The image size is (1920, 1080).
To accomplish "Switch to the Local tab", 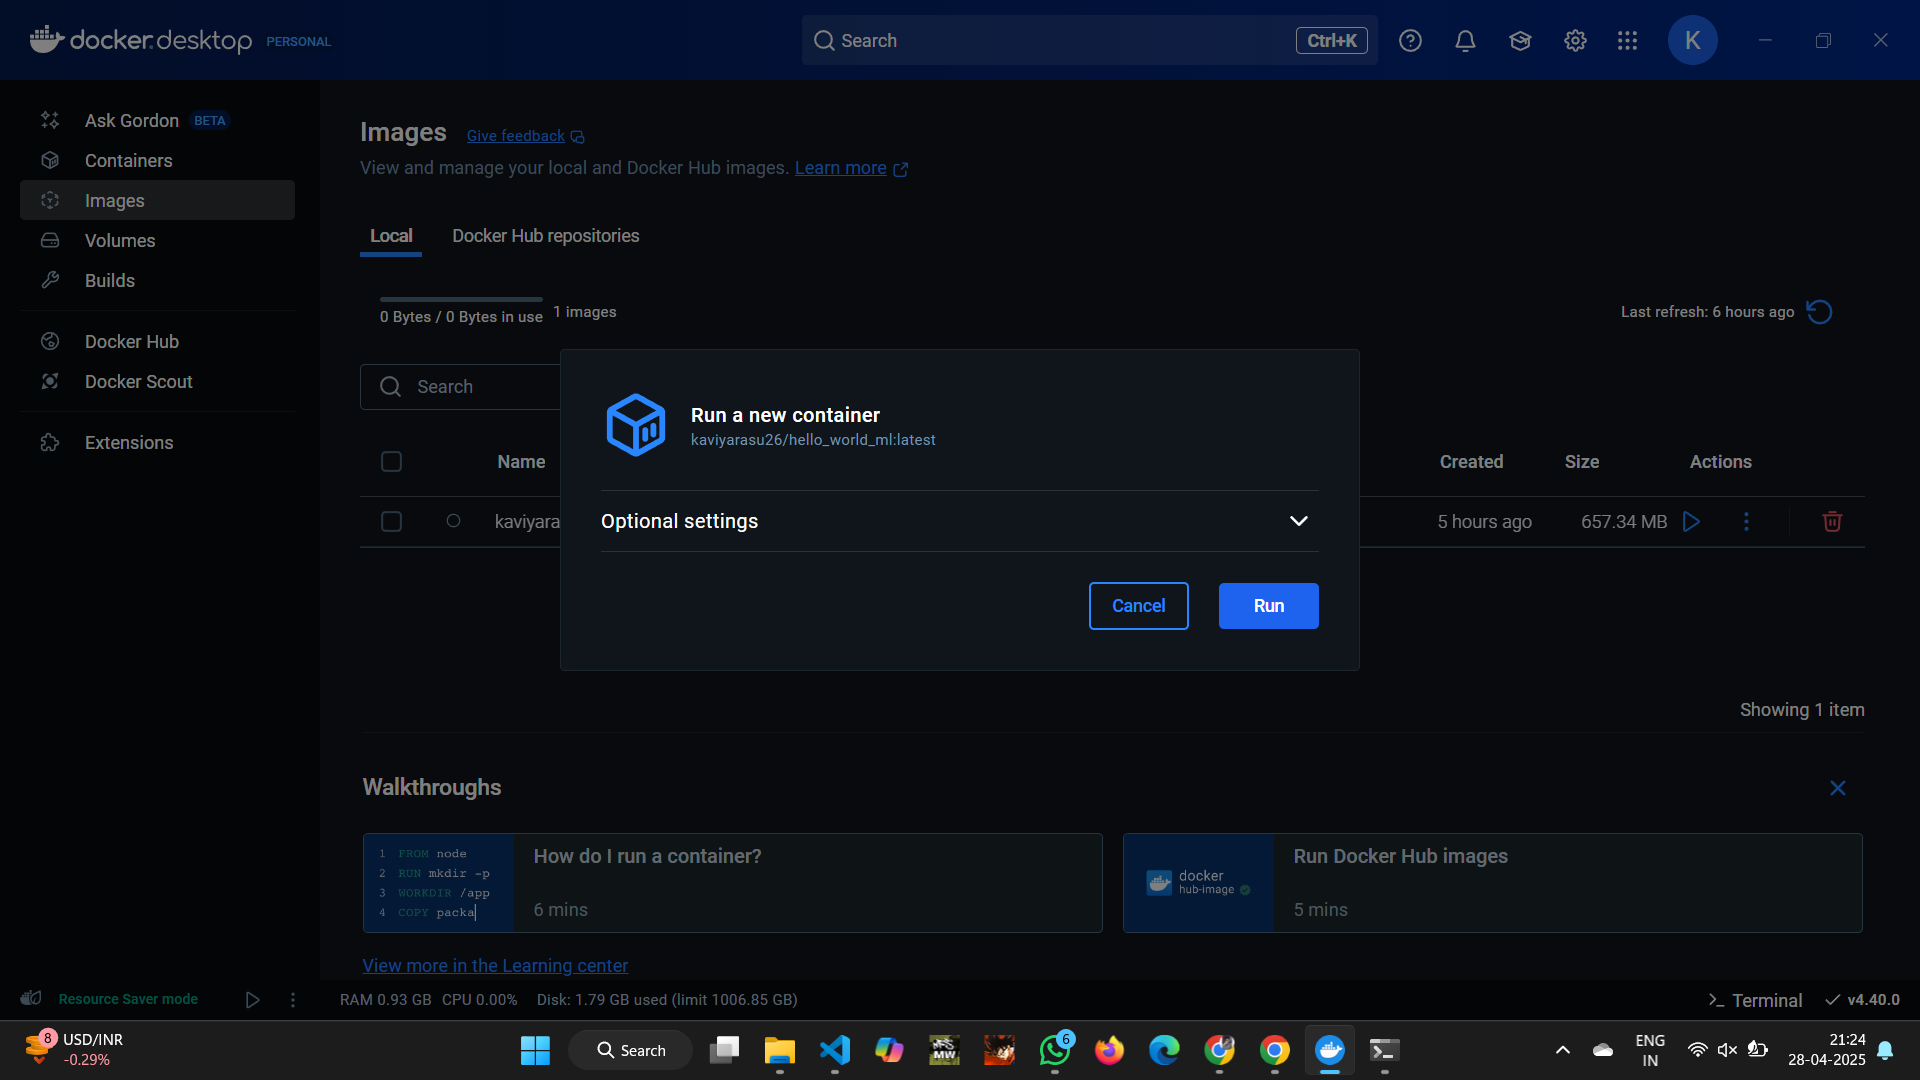I will tap(391, 236).
